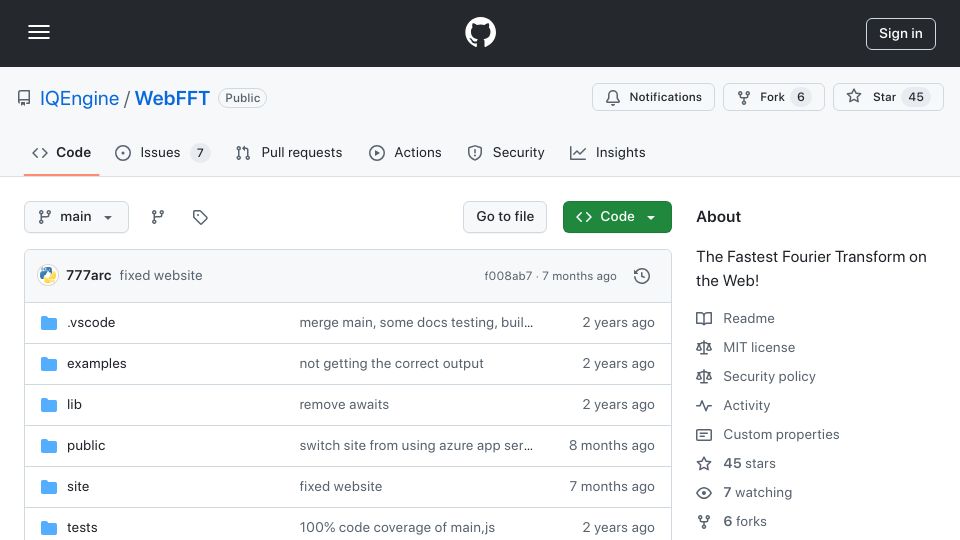This screenshot has height=540, width=960.
Task: Open commit 'merge main, some docs testing'
Action: (416, 323)
